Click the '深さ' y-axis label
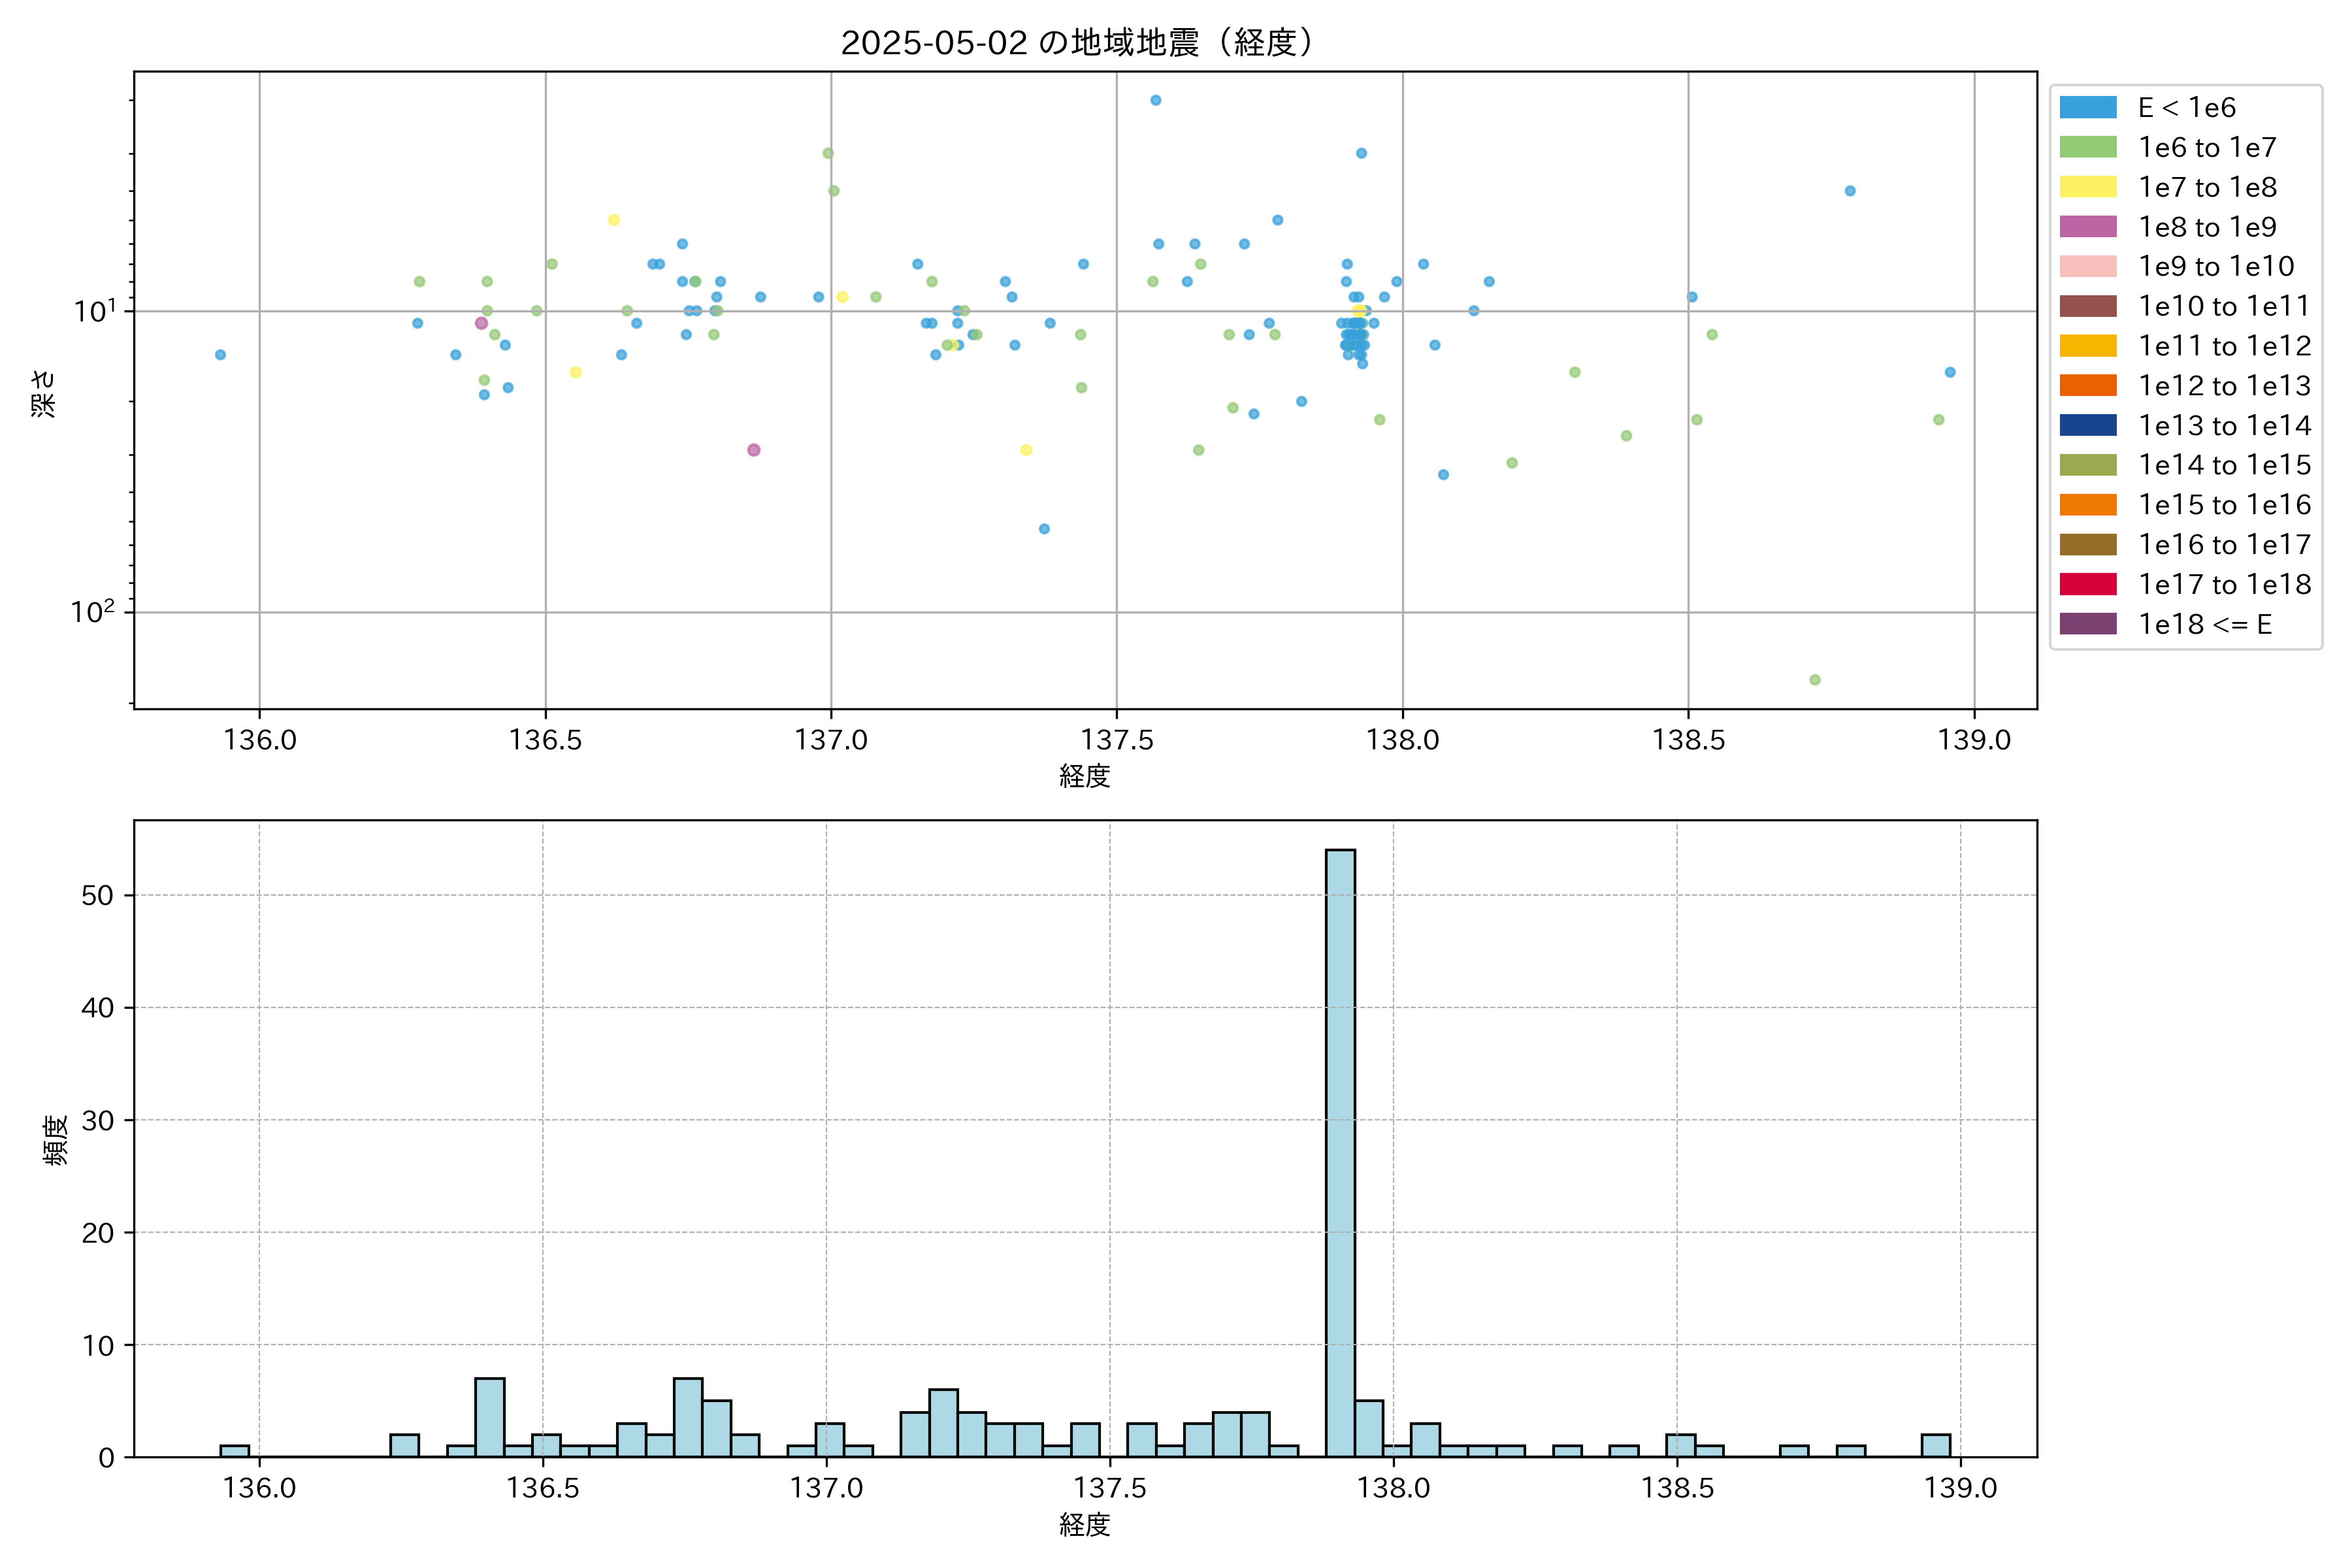The width and height of the screenshot is (2352, 1568). pyautogui.click(x=44, y=393)
